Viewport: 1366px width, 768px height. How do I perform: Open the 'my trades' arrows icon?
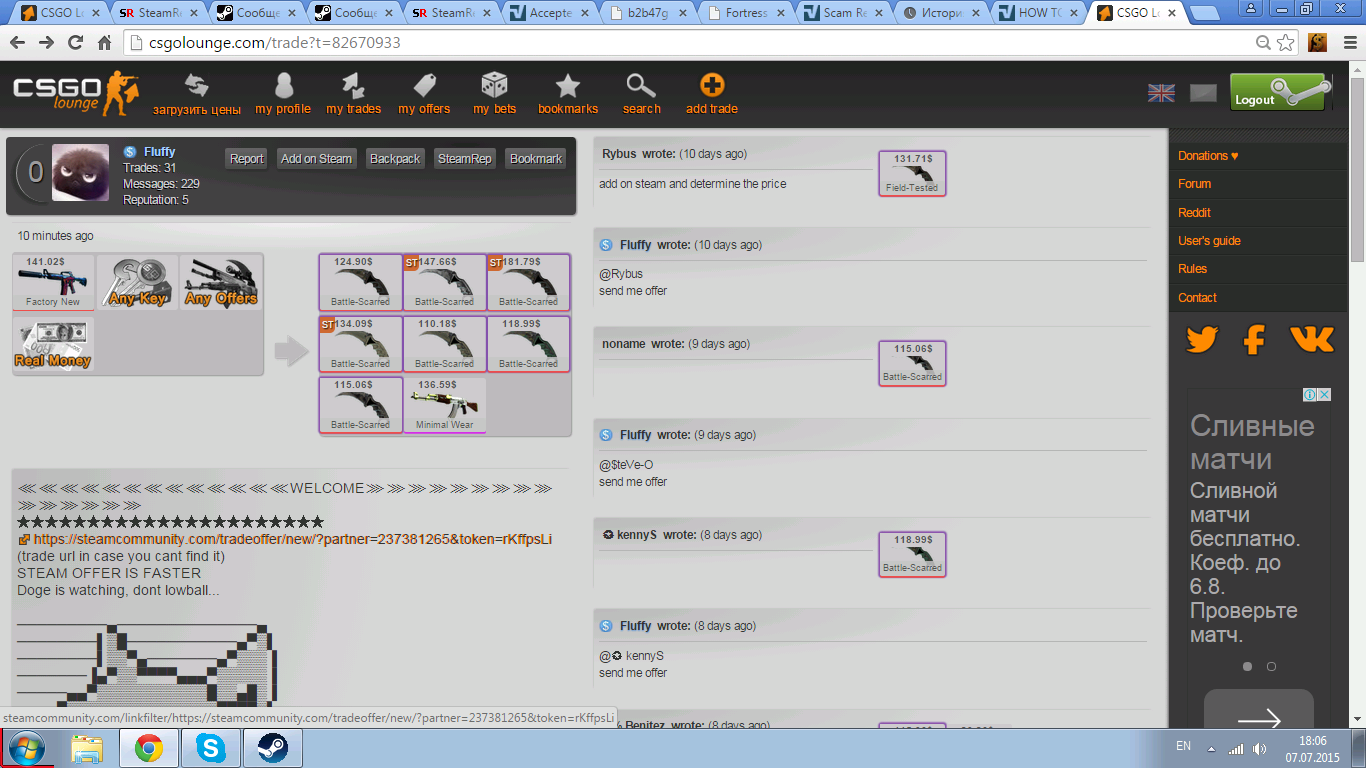click(353, 86)
